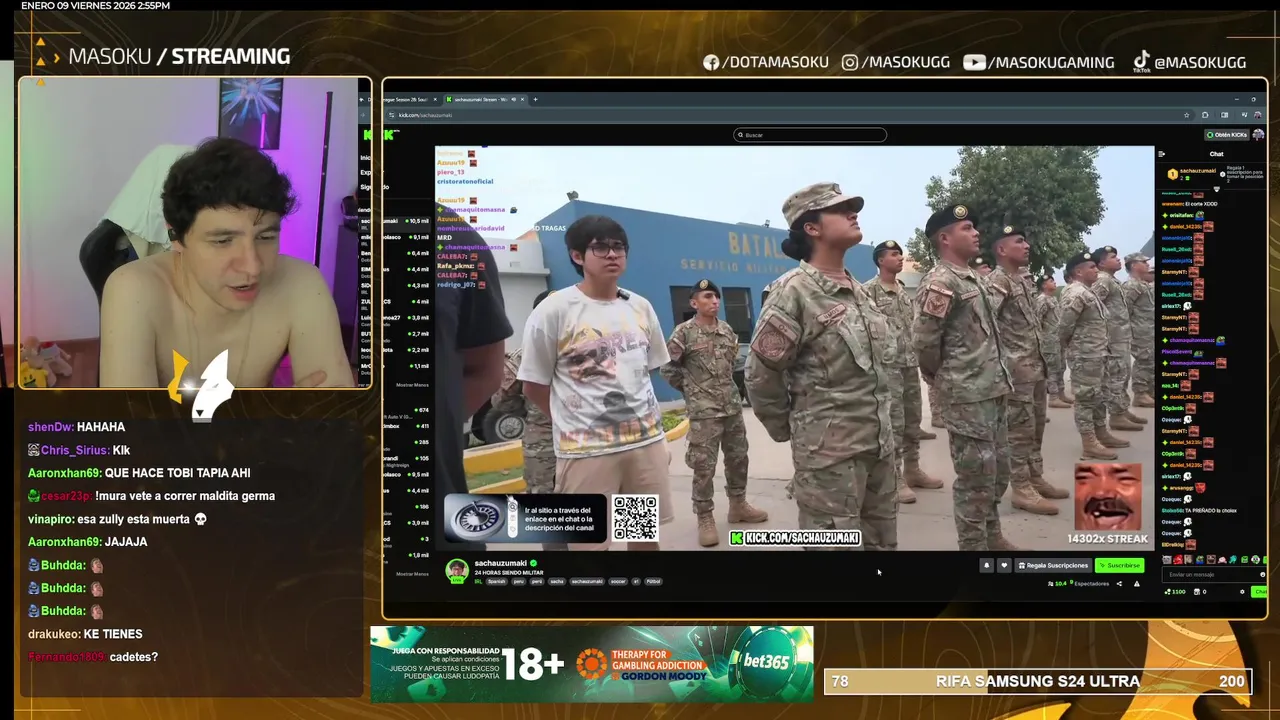1280x720 pixels.
Task: Click the Buscar search field on Kick
Action: click(810, 135)
